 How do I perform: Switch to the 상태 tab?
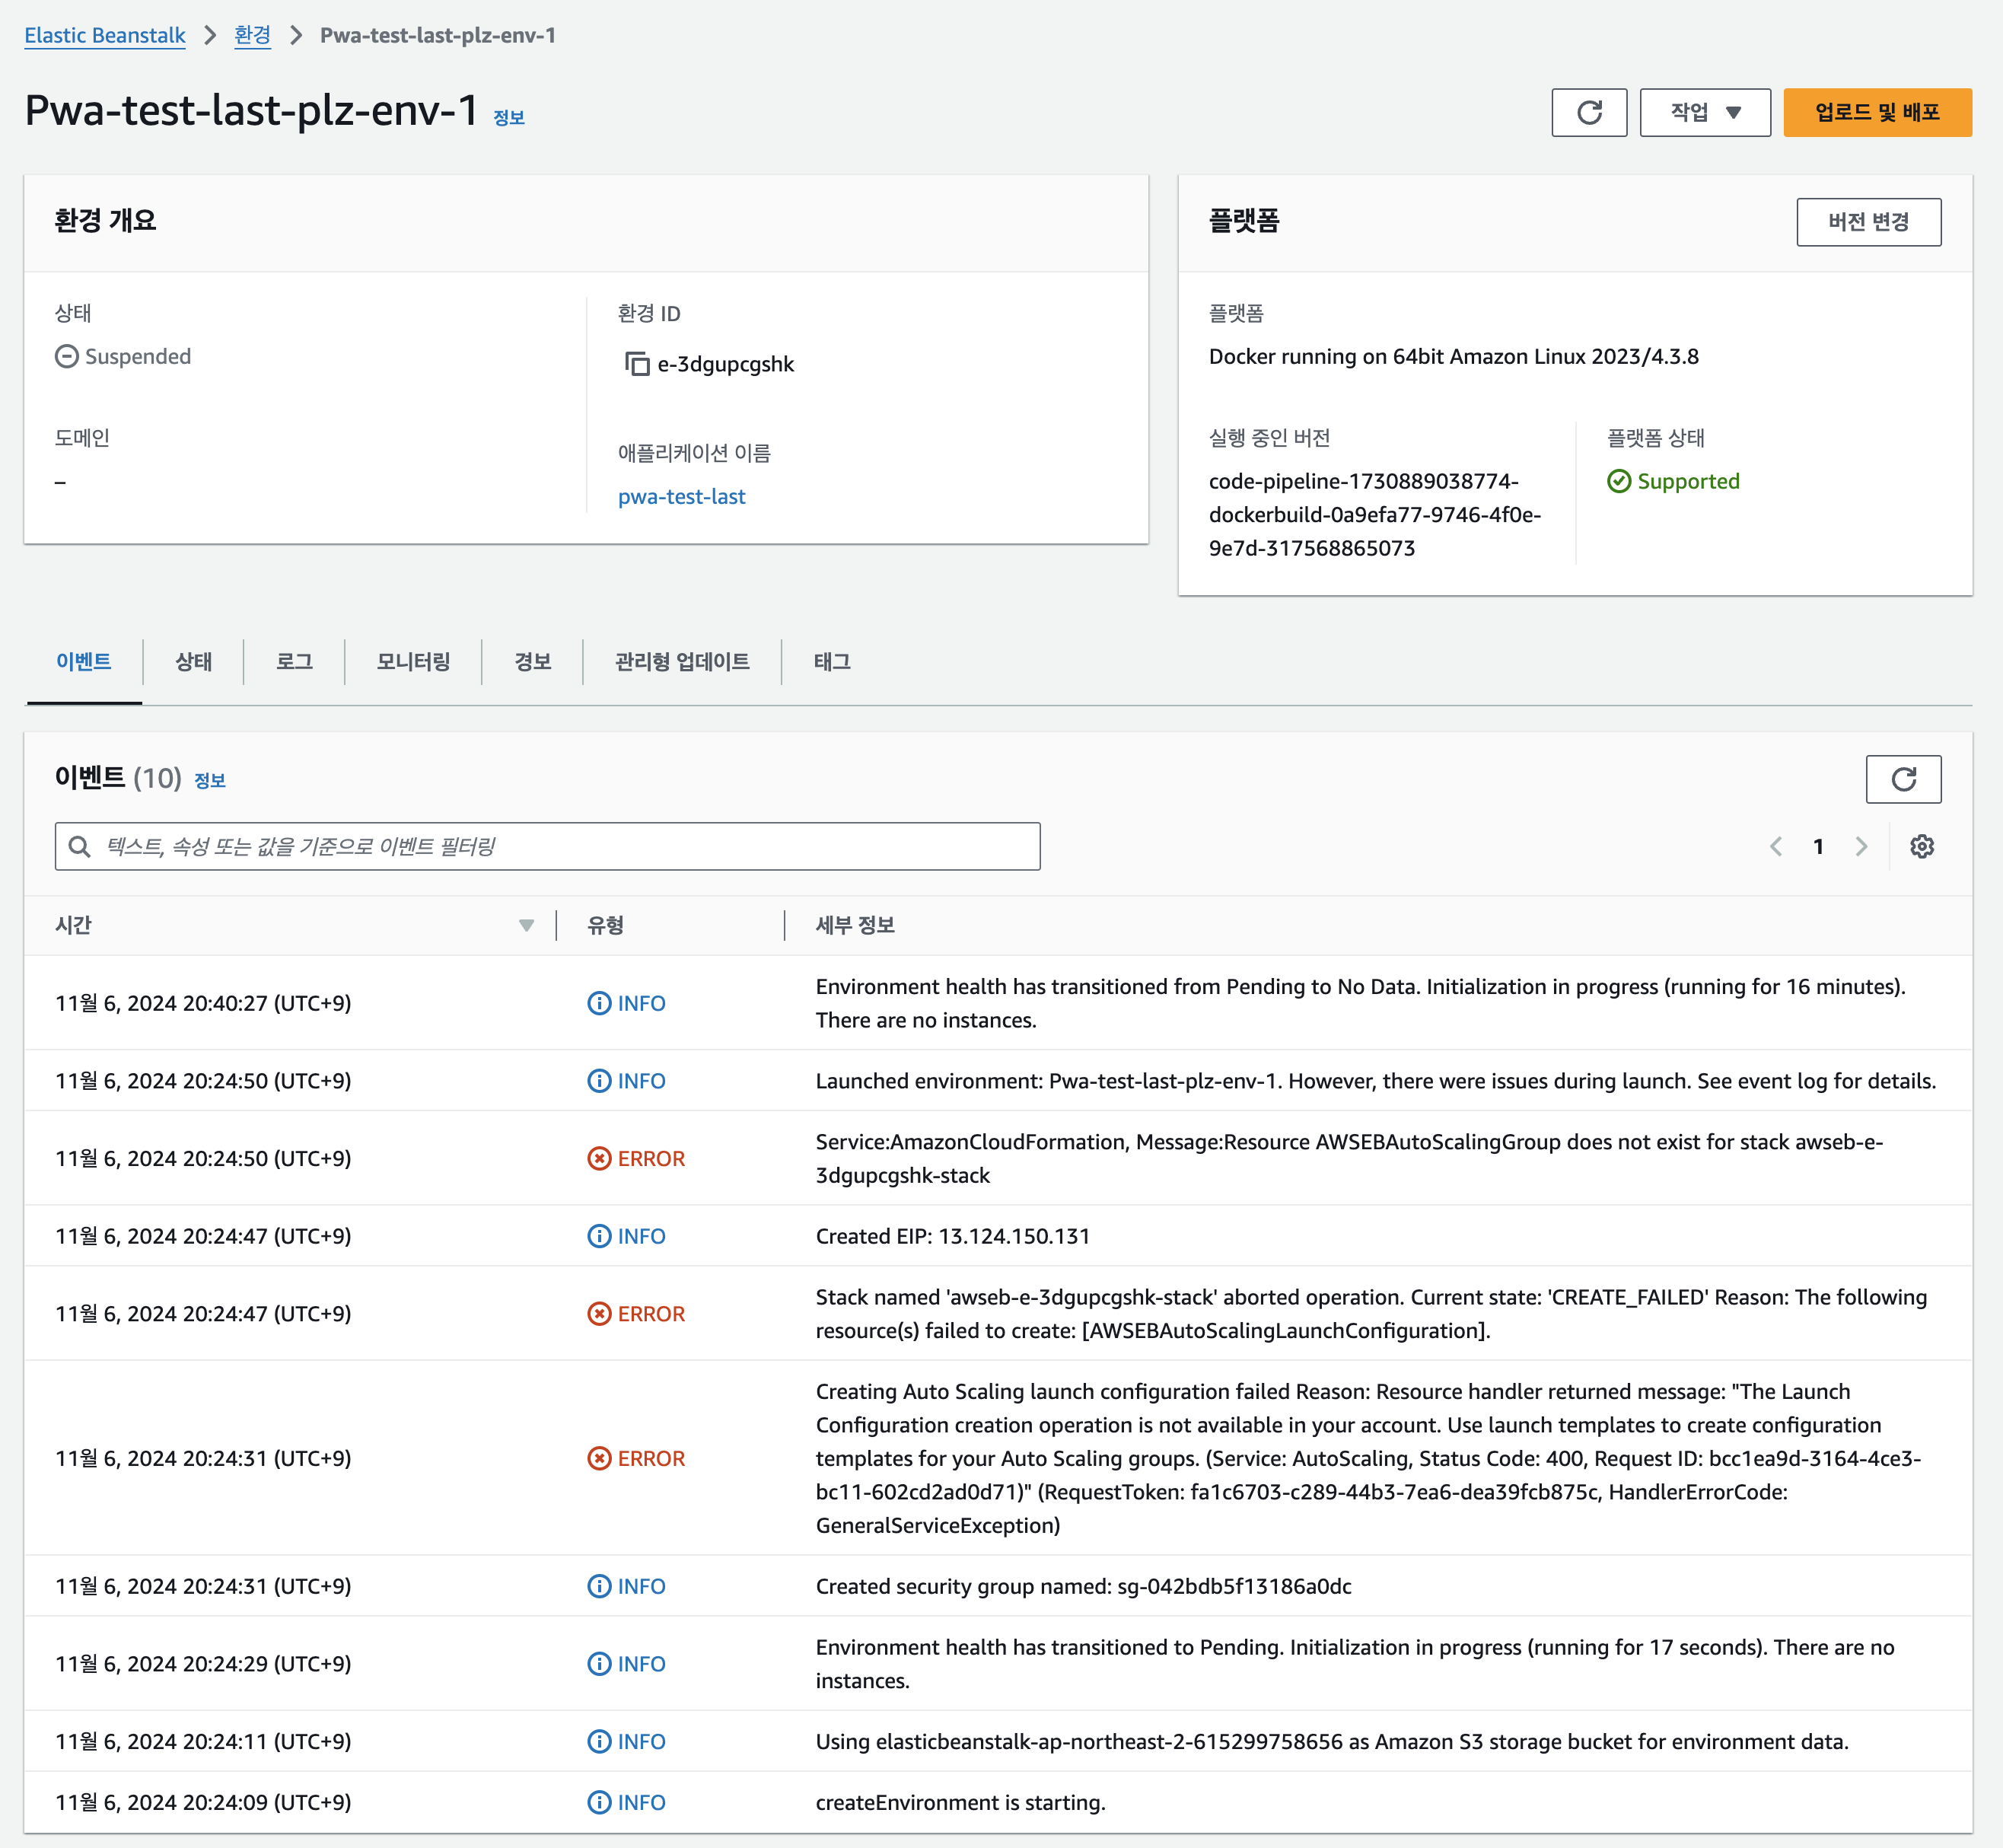tap(193, 661)
